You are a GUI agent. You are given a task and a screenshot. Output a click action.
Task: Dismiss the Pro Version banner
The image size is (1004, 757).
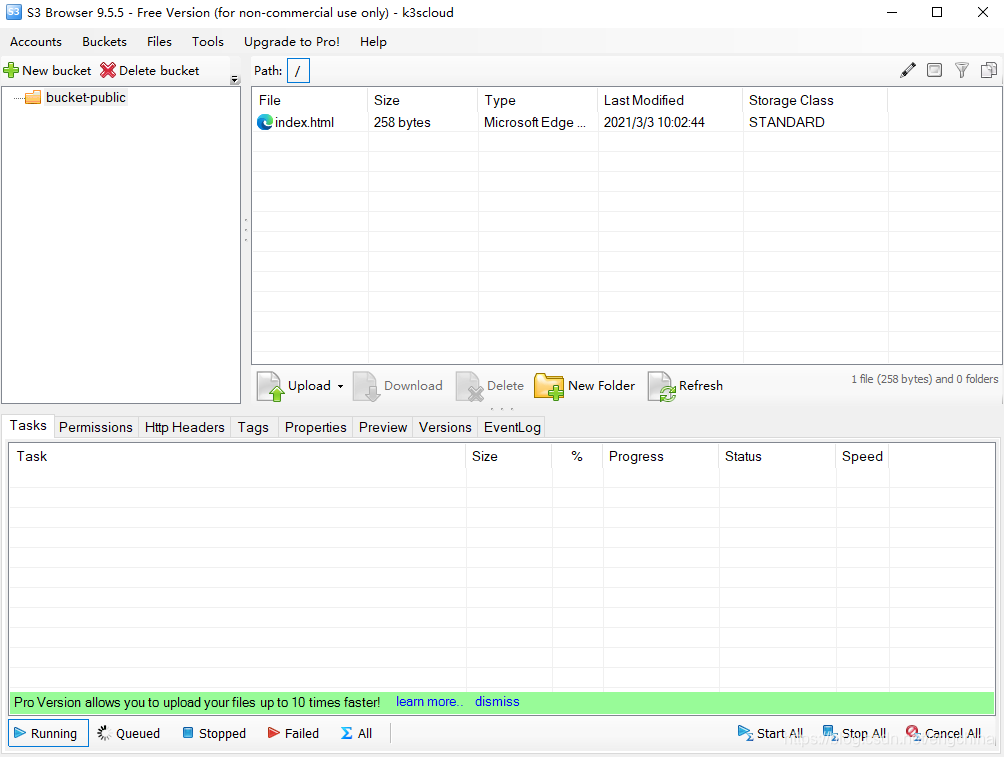(497, 702)
